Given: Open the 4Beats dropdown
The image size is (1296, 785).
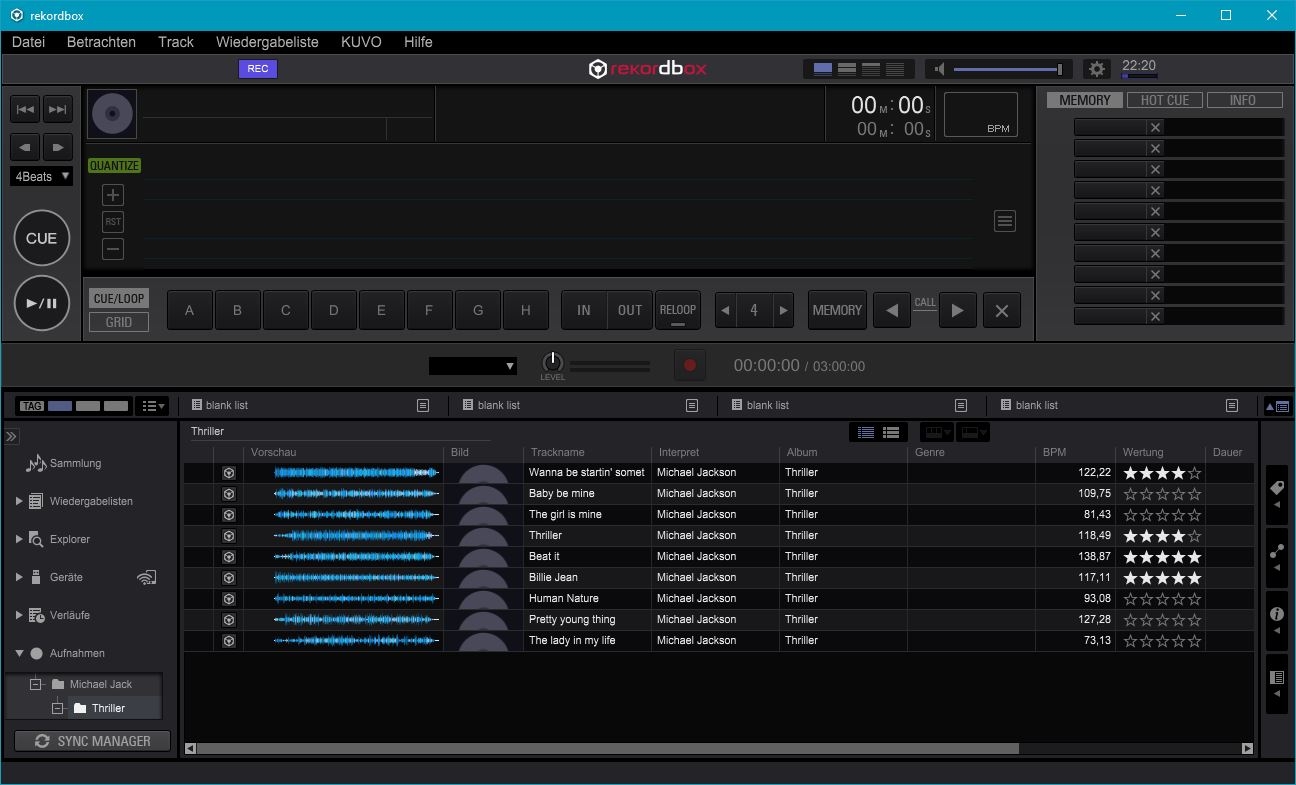Looking at the screenshot, I should tap(41, 176).
